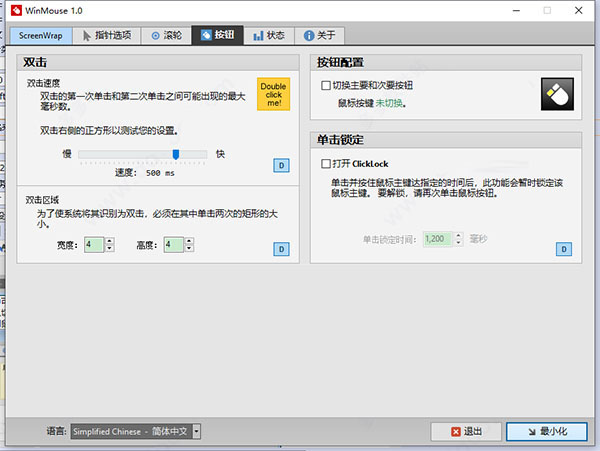Click the wheel icon on 滚轮 tab
Image resolution: width=600 pixels, height=451 pixels.
[155, 36]
